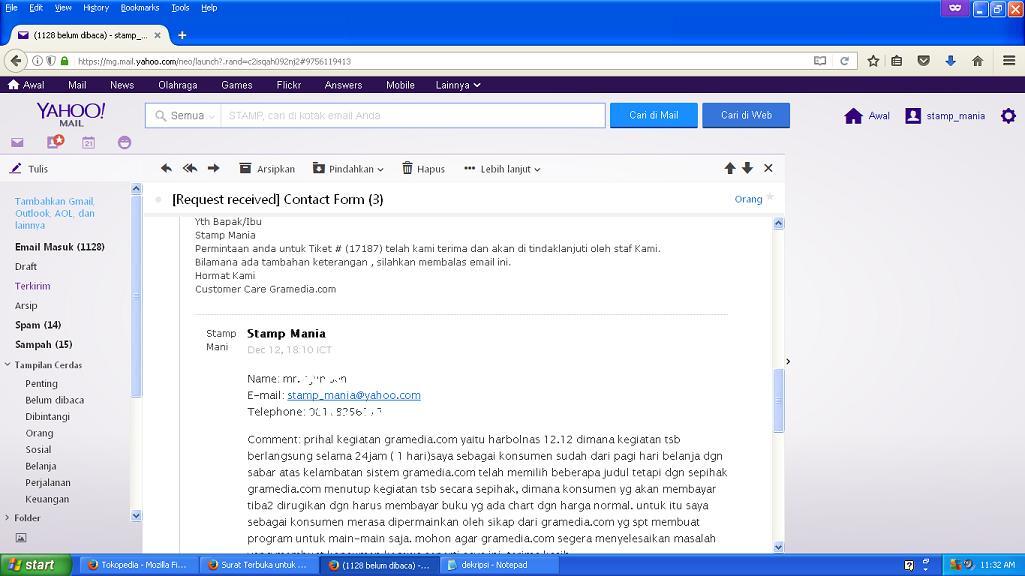The image size is (1025, 576).
Task: Select Dibintangi smart view
Action: click(47, 416)
